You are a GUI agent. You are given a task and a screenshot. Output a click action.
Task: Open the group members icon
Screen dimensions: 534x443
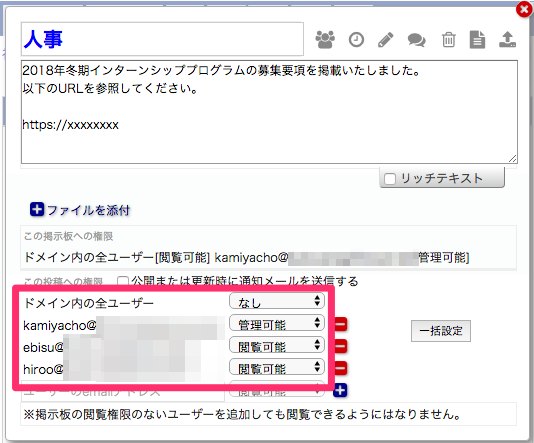click(325, 39)
